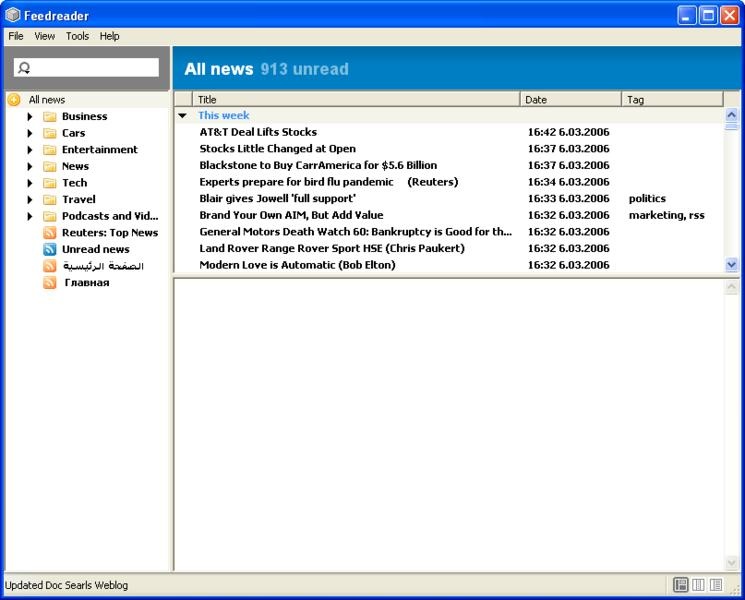745x600 pixels.
Task: Open the AT&T Deal Lifts Stocks article
Action: [x=258, y=132]
